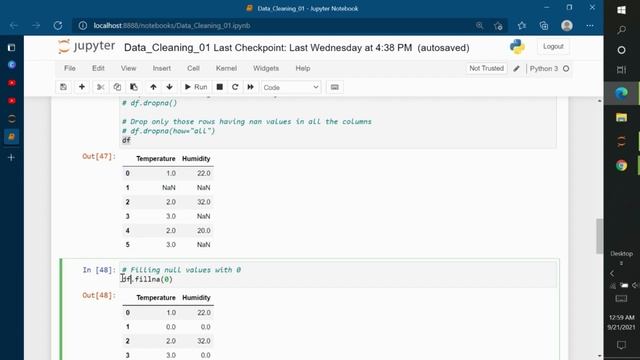Image resolution: width=640 pixels, height=360 pixels.
Task: Open browser collections icon
Action: [x=544, y=26]
